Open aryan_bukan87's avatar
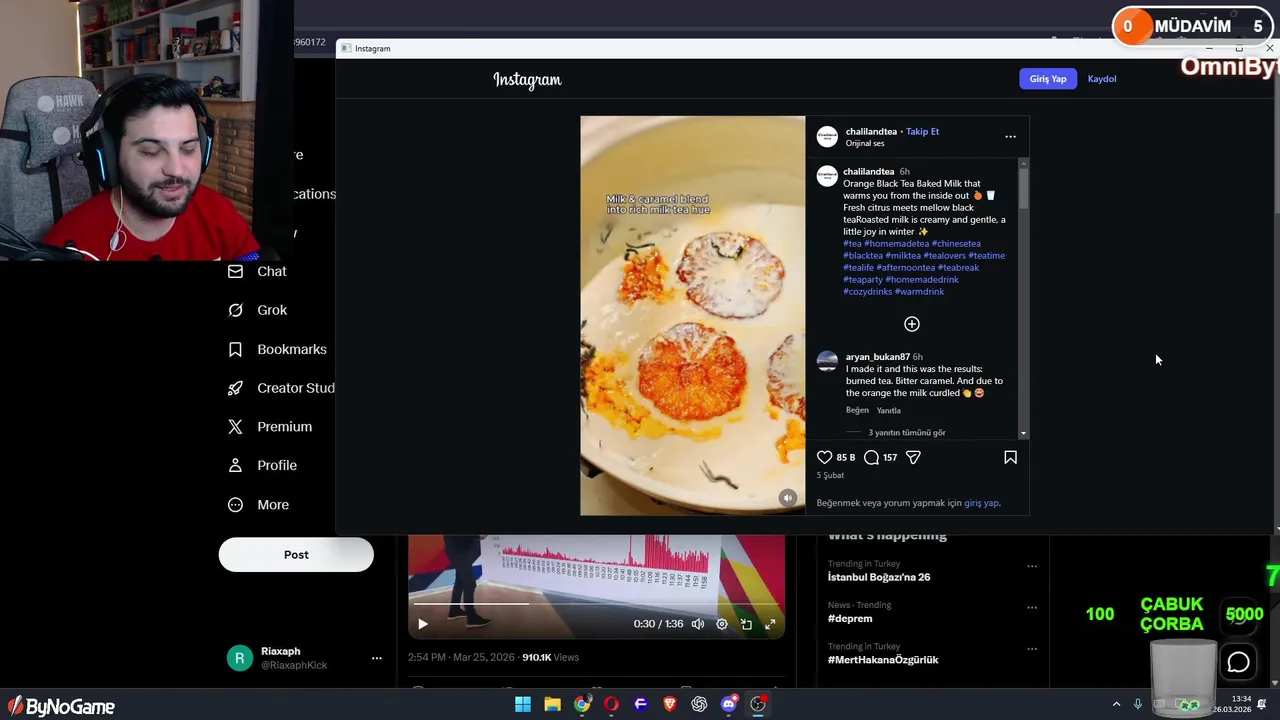This screenshot has height=720, width=1280. pyautogui.click(x=827, y=361)
